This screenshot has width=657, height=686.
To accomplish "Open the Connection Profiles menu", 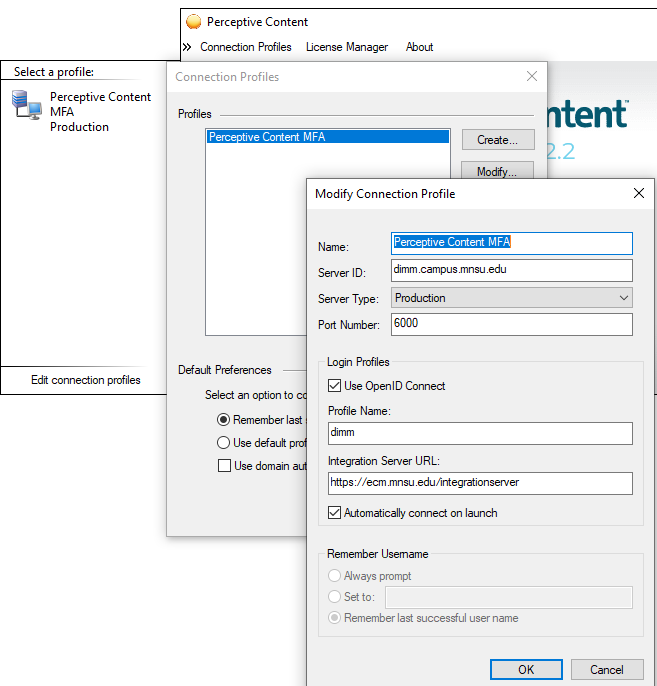I will pyautogui.click(x=245, y=47).
